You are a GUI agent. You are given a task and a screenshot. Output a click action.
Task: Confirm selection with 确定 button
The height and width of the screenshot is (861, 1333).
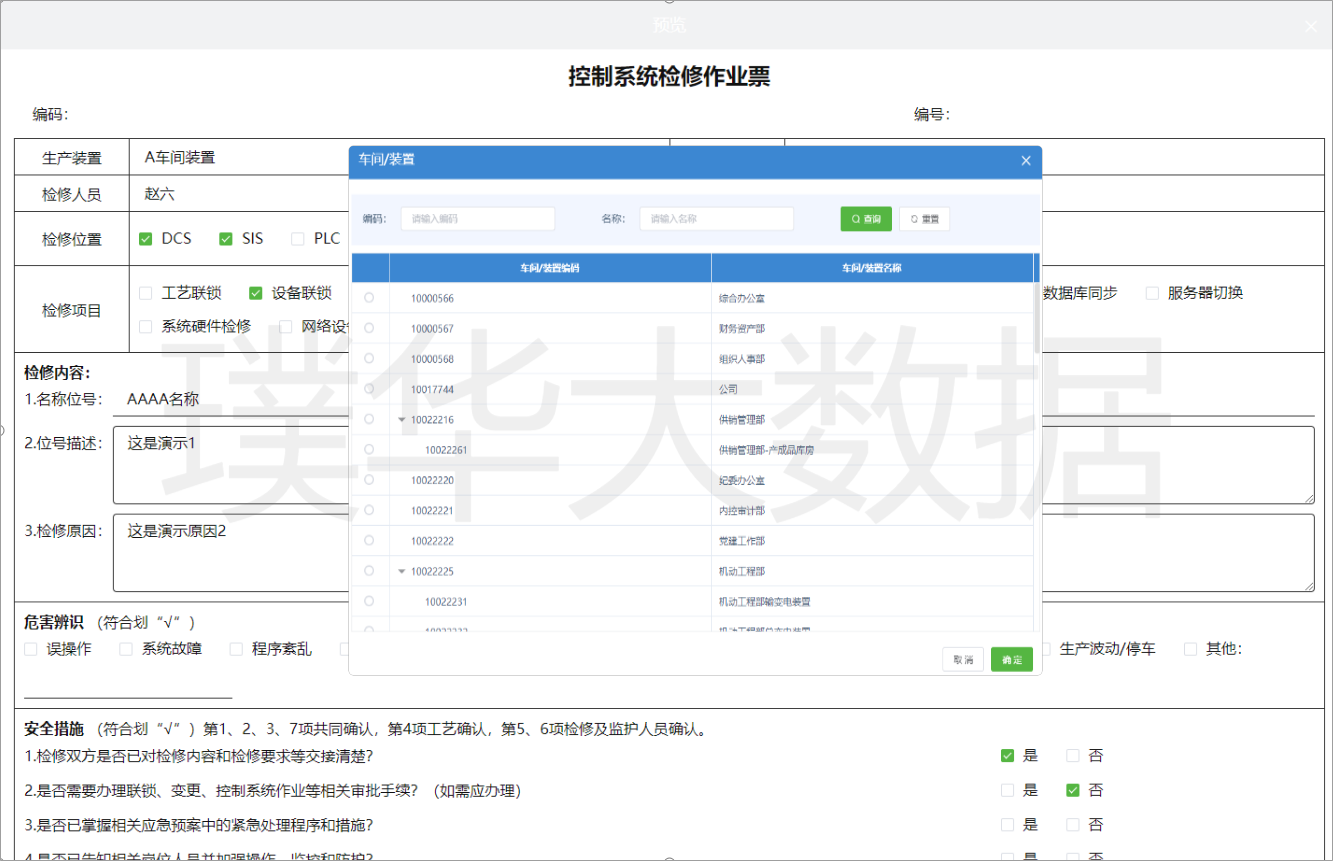[x=1012, y=660]
